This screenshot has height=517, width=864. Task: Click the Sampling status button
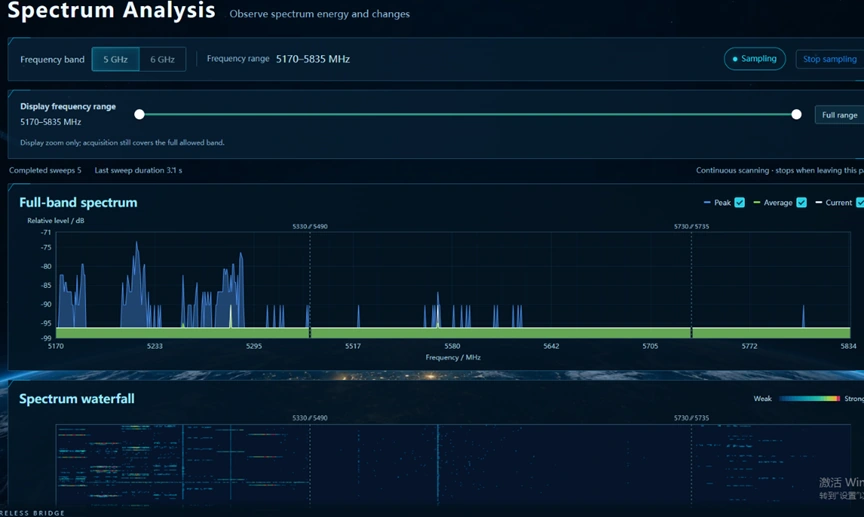click(x=754, y=58)
